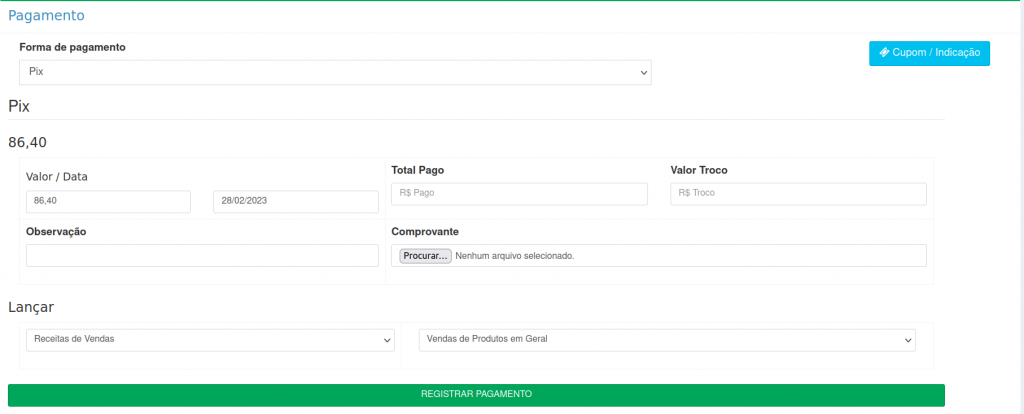This screenshot has height=414, width=1024.
Task: Expand the Forma de pagamento dropdown
Action: click(335, 72)
